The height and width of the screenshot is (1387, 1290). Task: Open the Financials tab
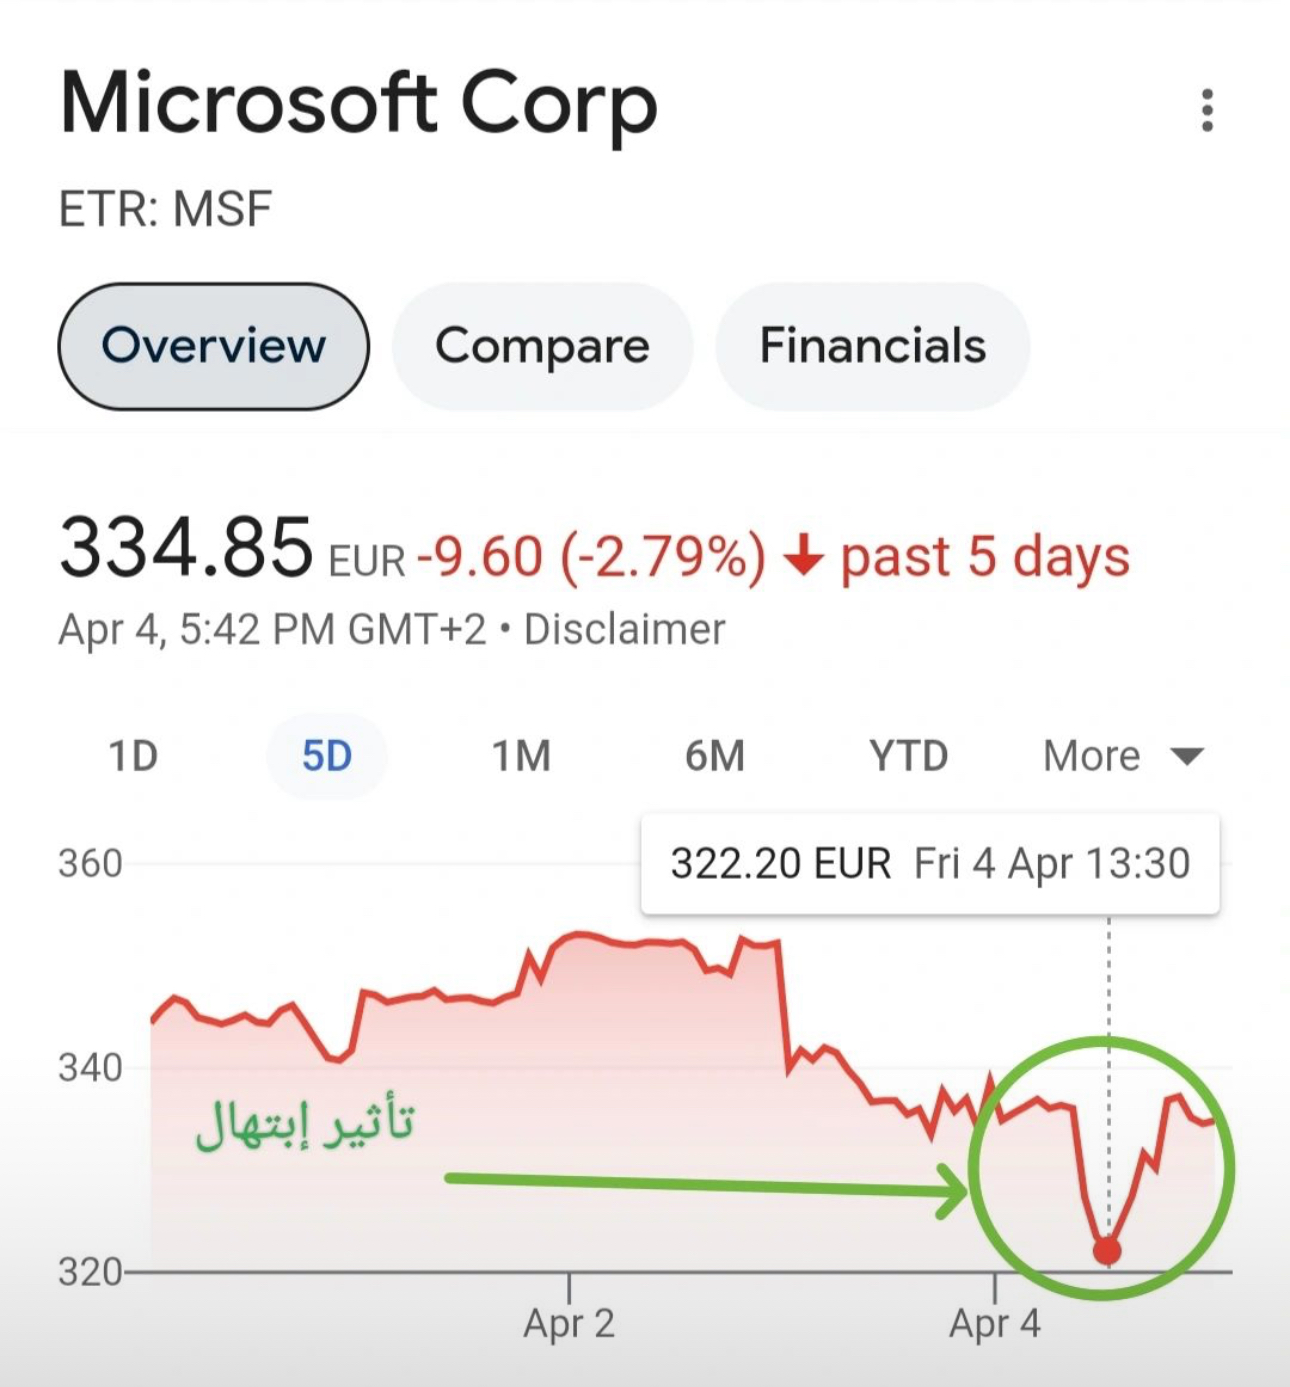point(872,346)
